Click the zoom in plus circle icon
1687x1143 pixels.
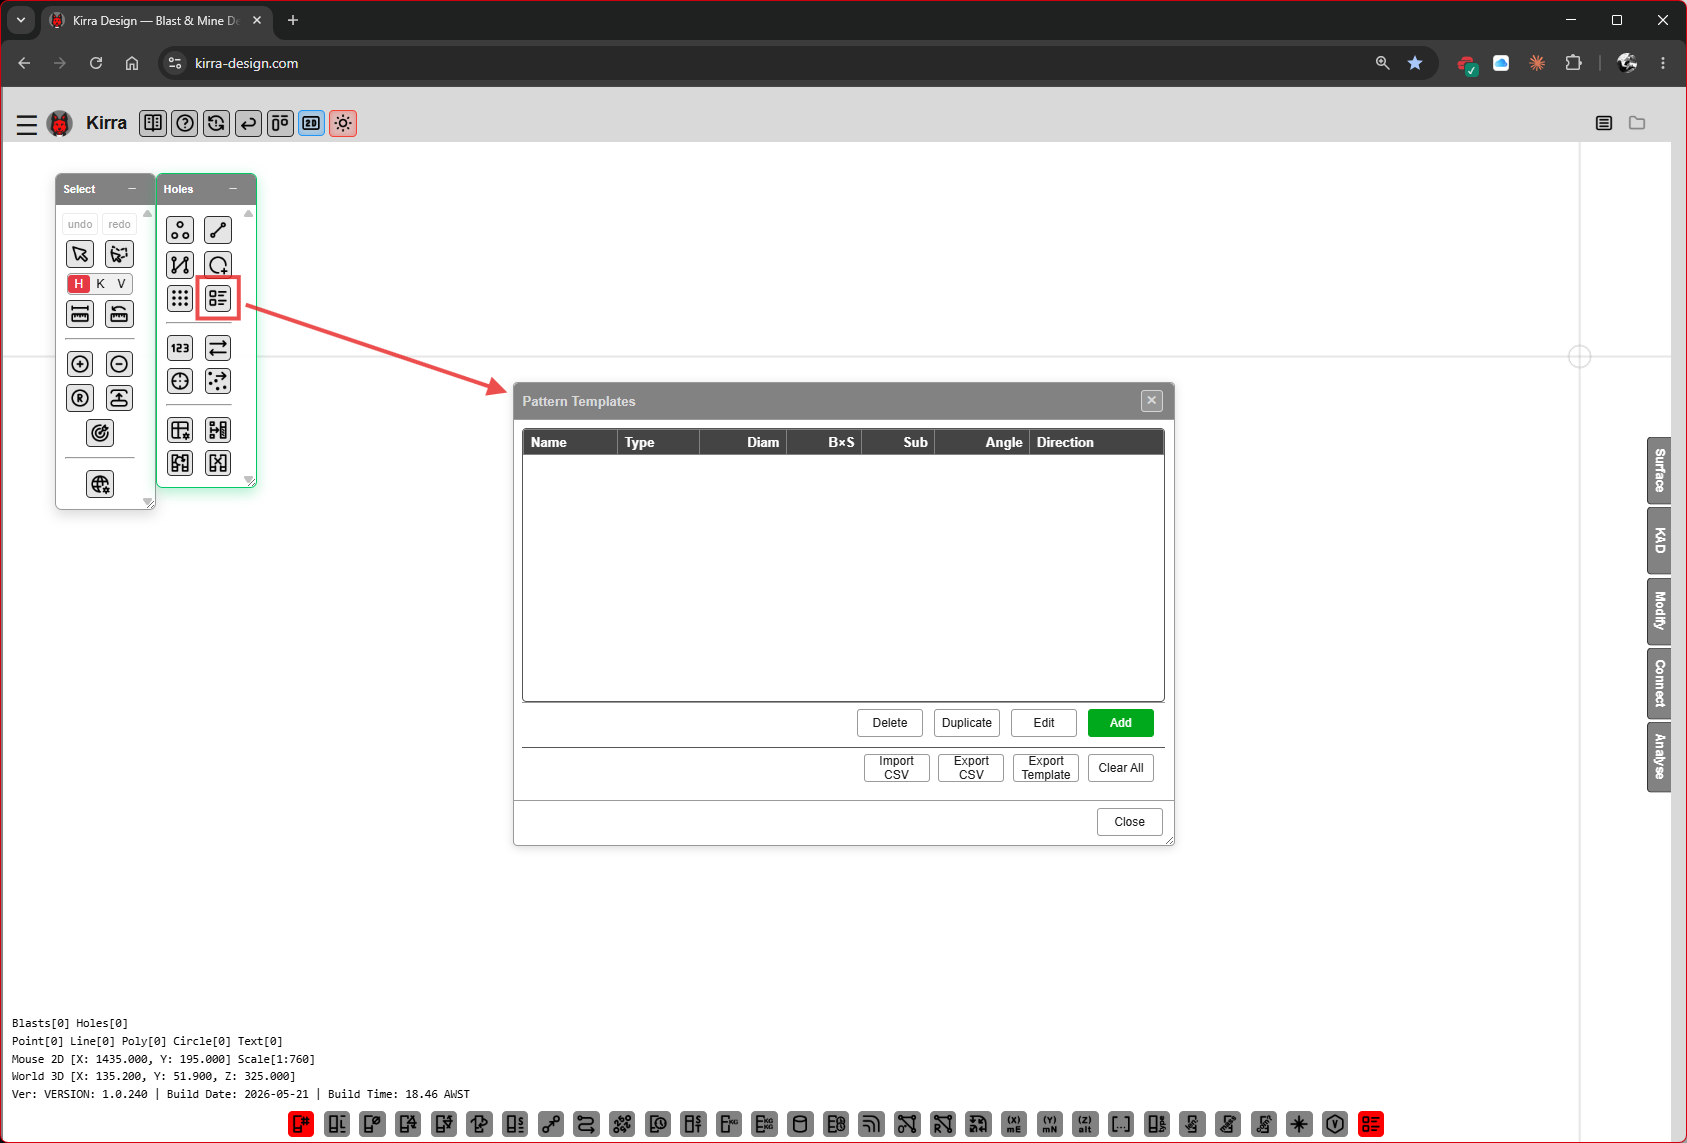pyautogui.click(x=80, y=364)
